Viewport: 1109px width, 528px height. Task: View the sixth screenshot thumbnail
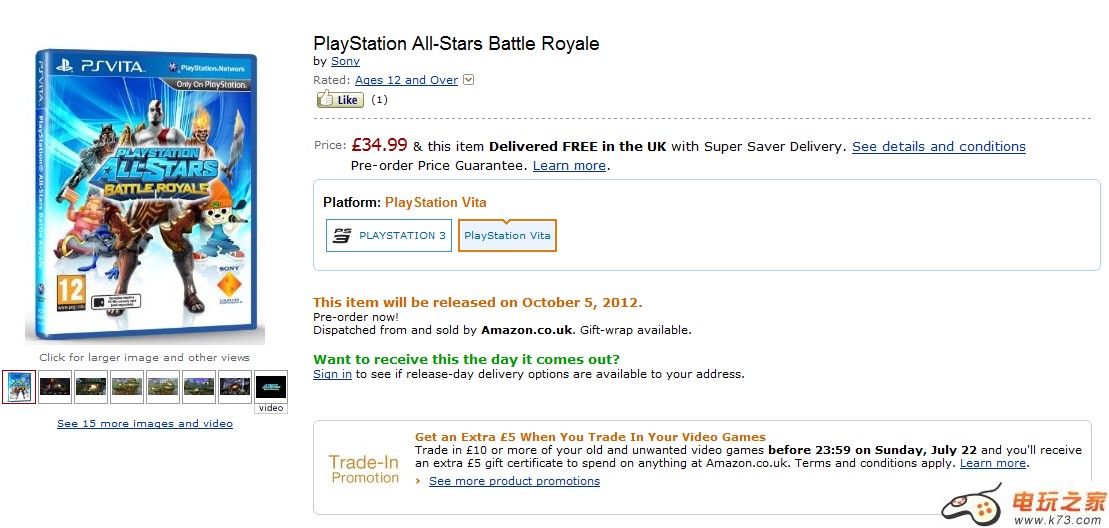tap(199, 386)
